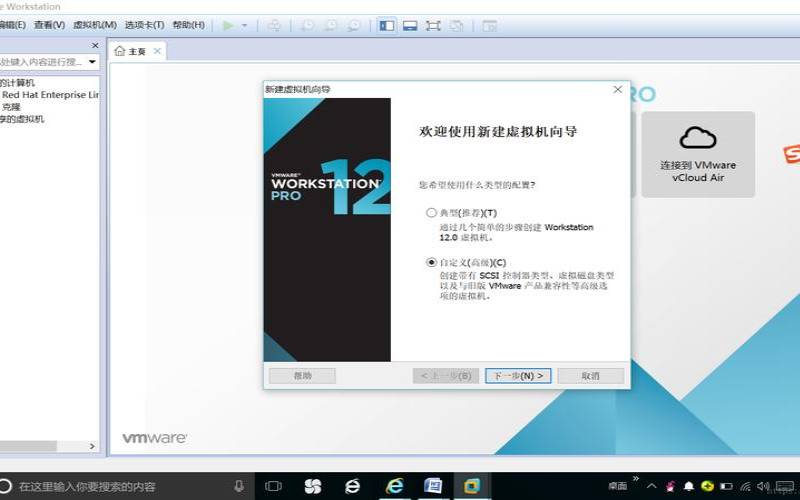Open the 帮助(H) menu
This screenshot has height=500, width=800.
click(188, 25)
